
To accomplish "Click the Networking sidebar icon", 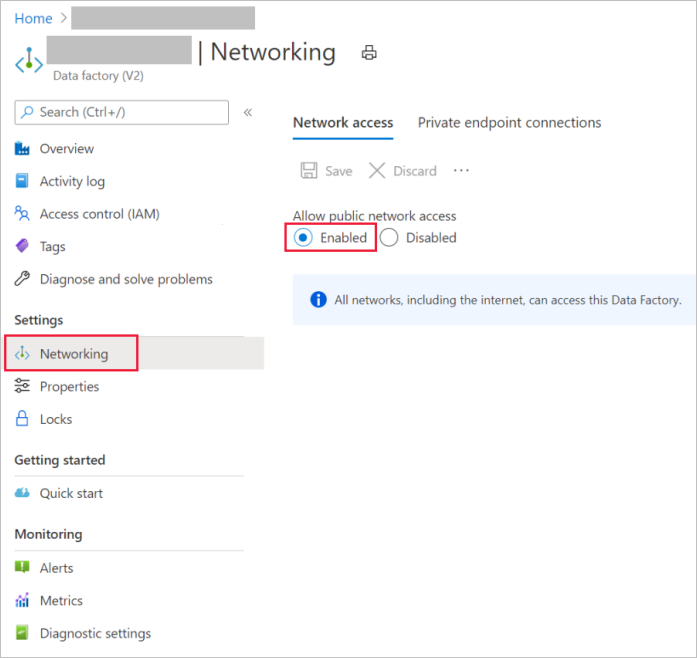I will point(22,354).
